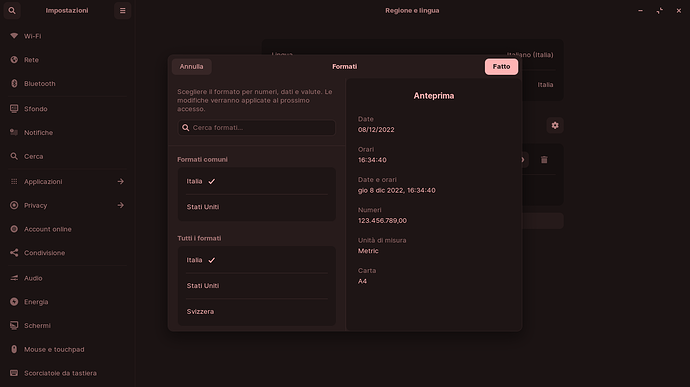
Task: Restore the window size with unmaximize icon
Action: click(660, 11)
